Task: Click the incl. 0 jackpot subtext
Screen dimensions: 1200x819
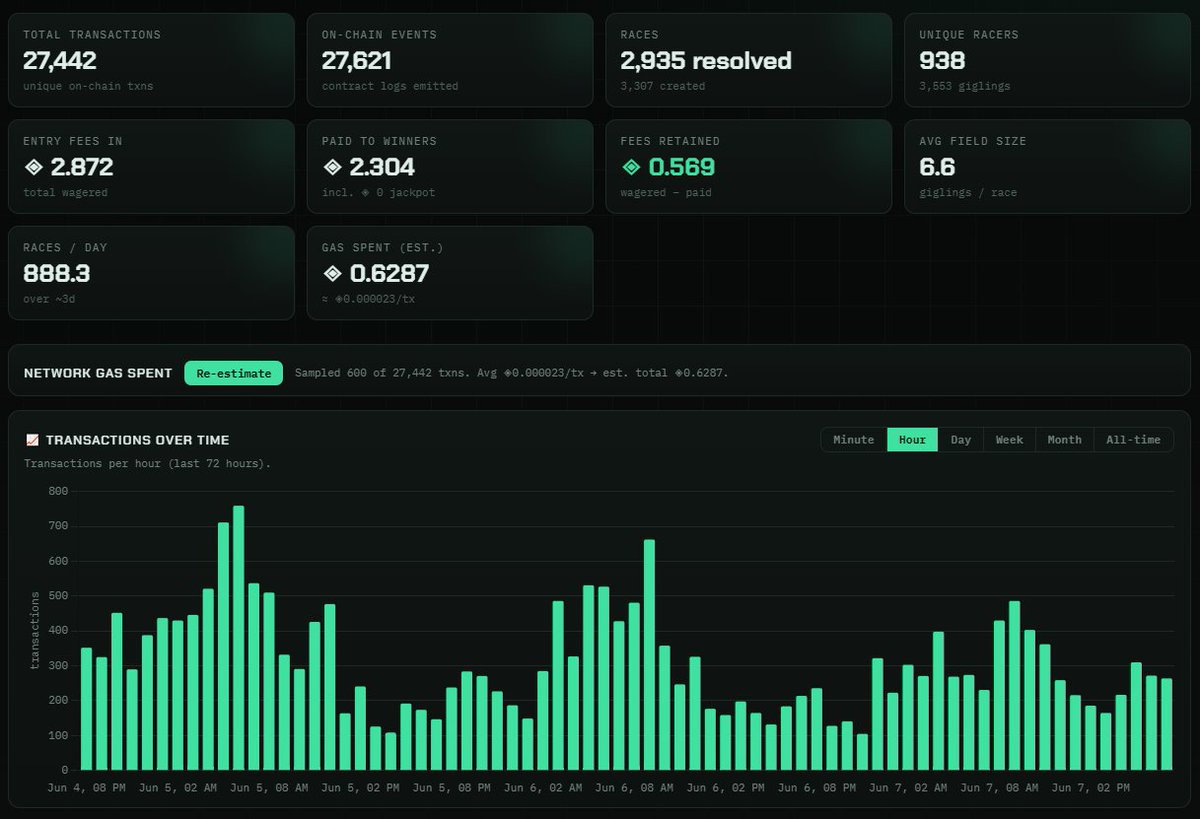Action: coord(378,193)
